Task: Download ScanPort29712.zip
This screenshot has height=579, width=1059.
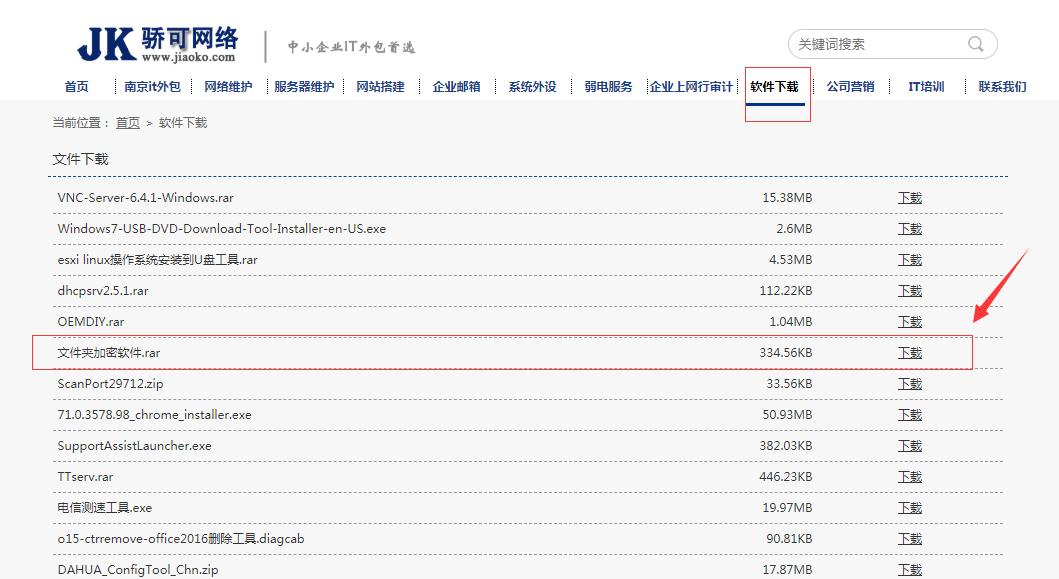Action: [909, 383]
